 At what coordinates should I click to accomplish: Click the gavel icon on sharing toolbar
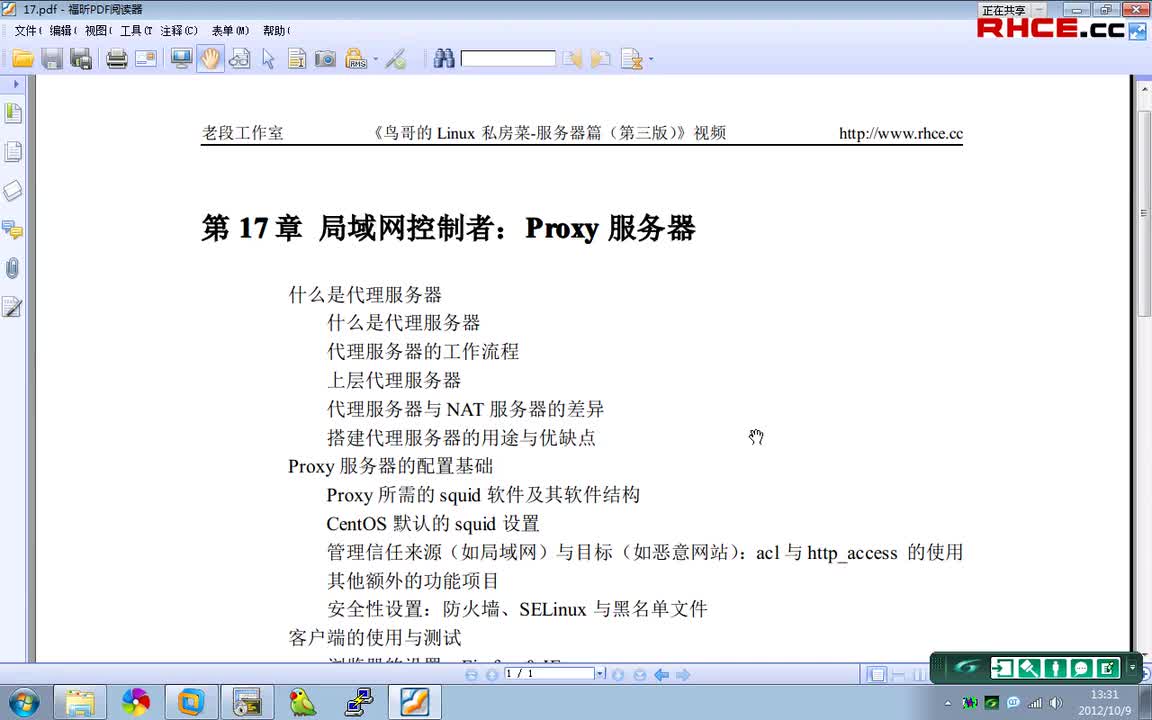tap(1029, 668)
